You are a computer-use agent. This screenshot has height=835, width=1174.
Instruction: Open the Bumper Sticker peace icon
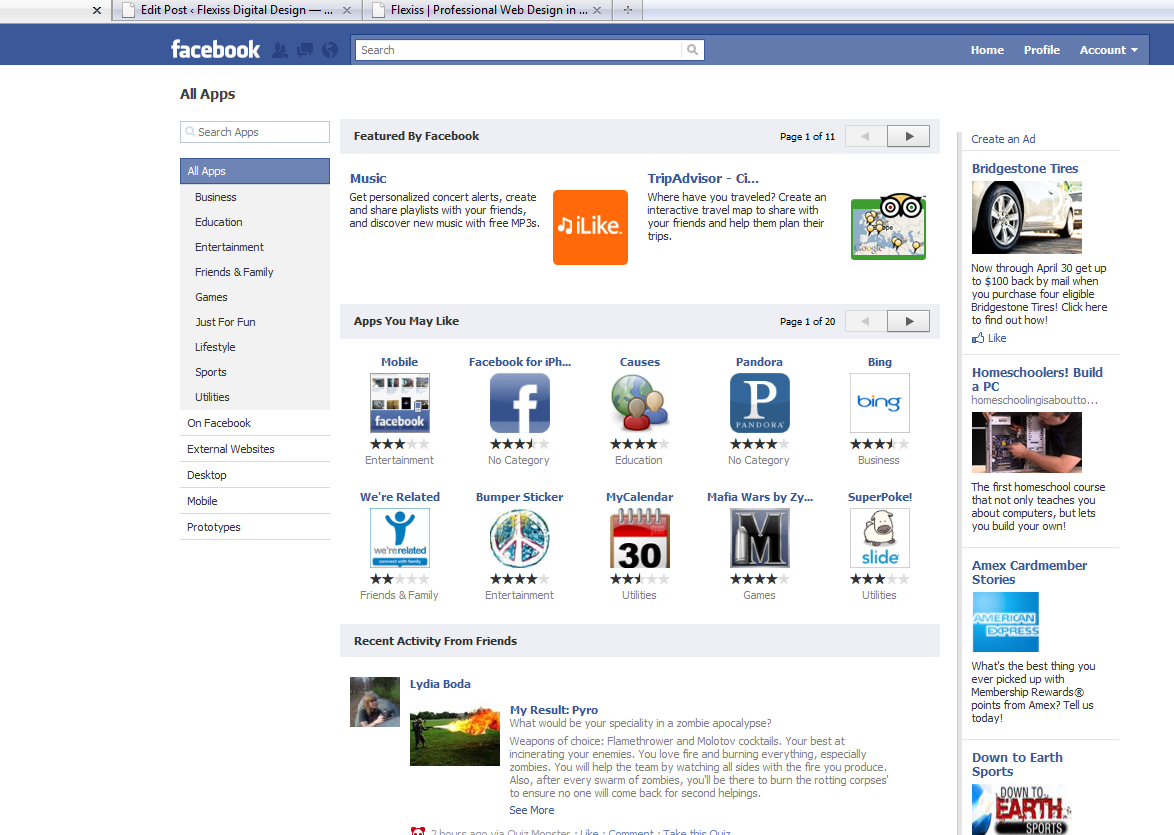[520, 538]
